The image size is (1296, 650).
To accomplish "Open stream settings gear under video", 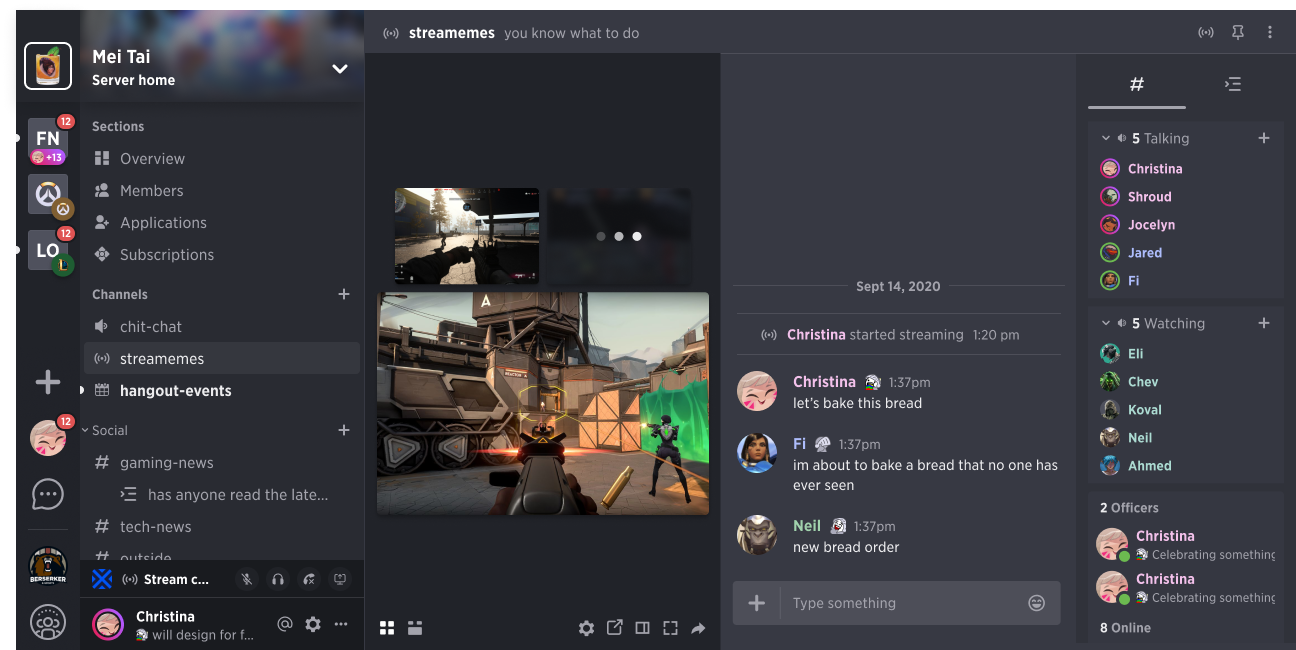I will point(587,628).
